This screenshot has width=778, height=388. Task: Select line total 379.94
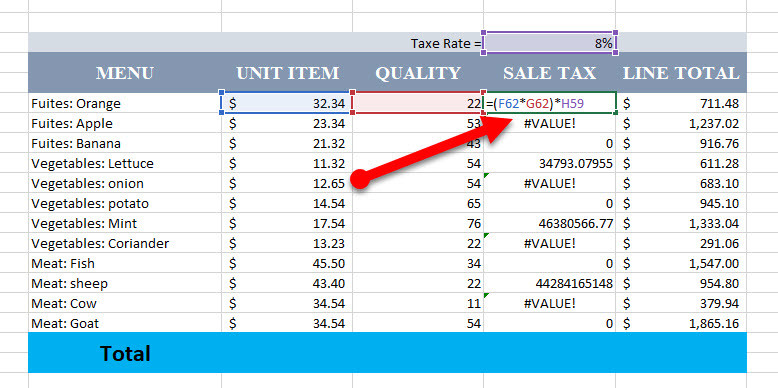(681, 303)
